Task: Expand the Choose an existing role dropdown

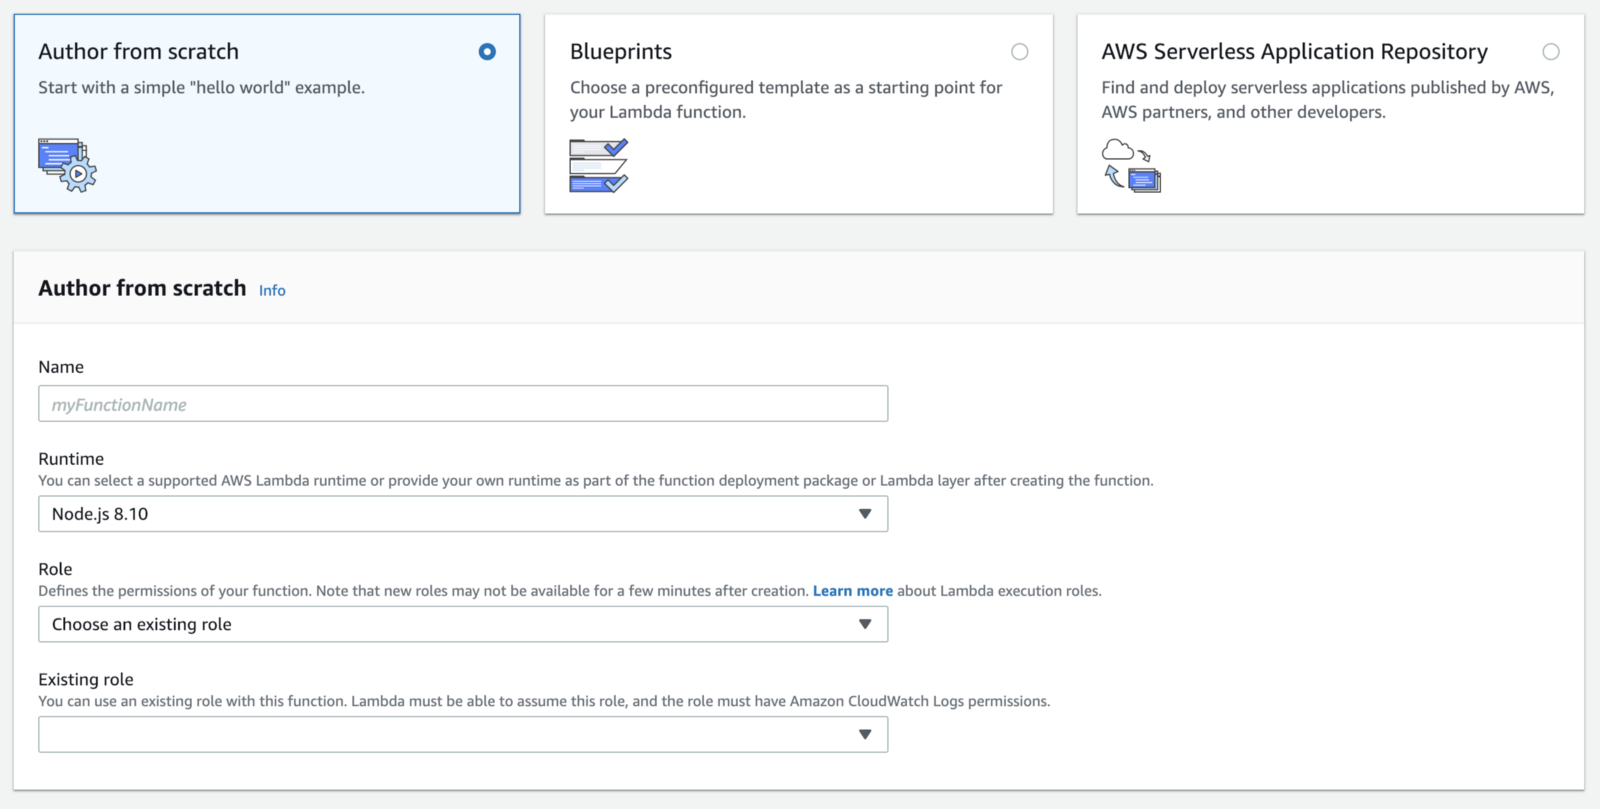Action: coord(462,624)
